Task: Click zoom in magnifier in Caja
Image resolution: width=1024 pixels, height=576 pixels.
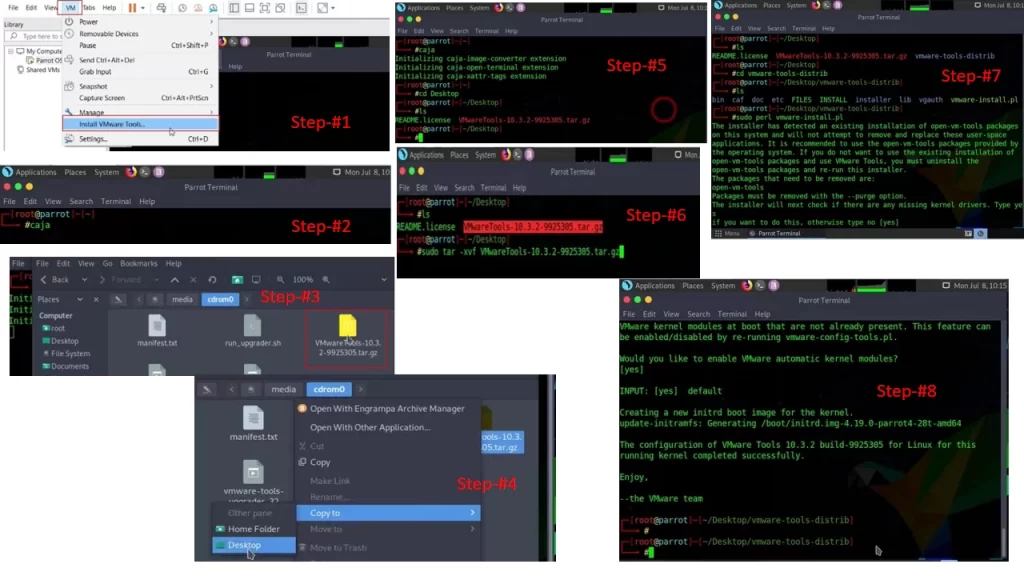Action: tap(326, 280)
